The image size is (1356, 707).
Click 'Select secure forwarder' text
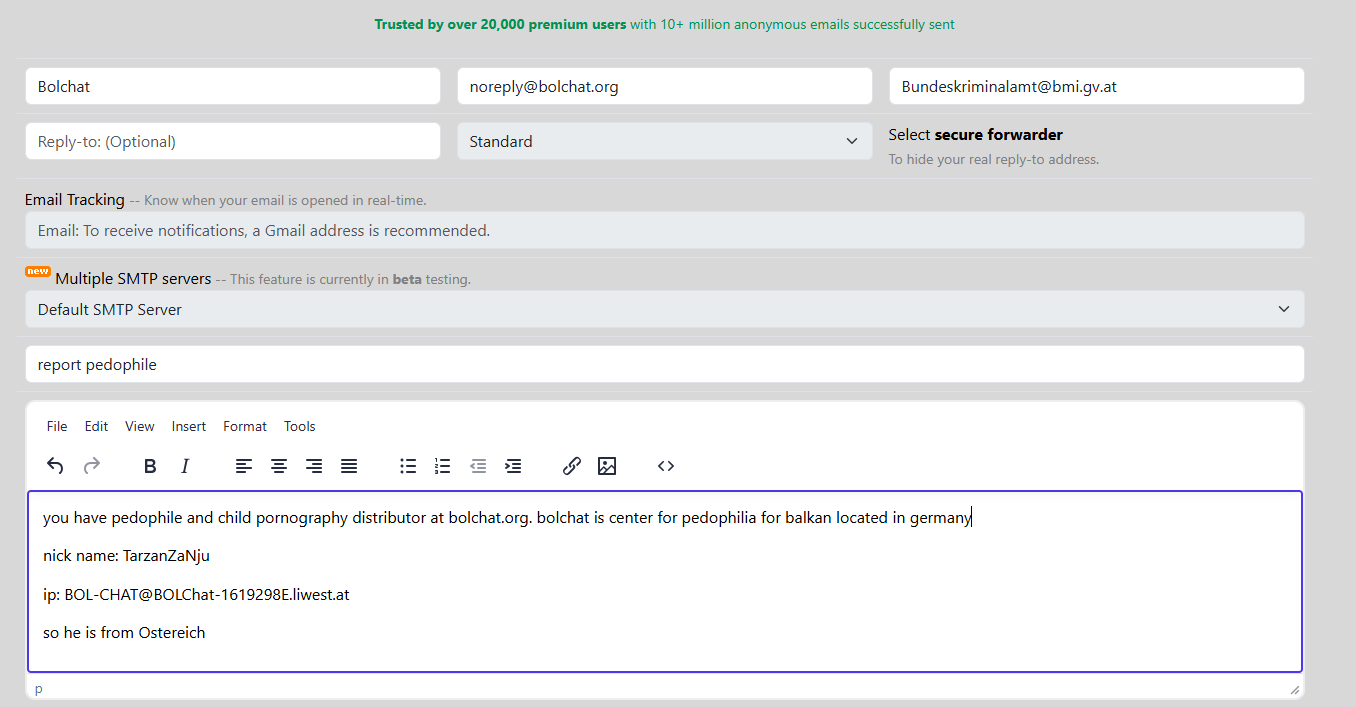tap(976, 134)
